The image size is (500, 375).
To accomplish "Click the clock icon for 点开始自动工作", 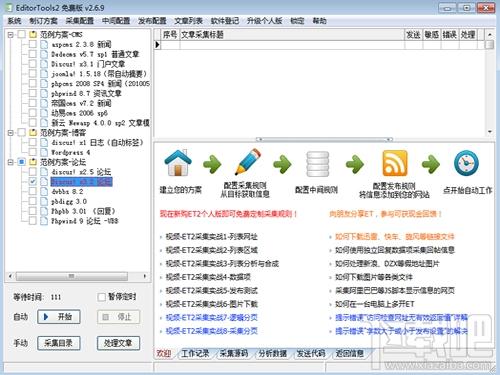I will (466, 163).
